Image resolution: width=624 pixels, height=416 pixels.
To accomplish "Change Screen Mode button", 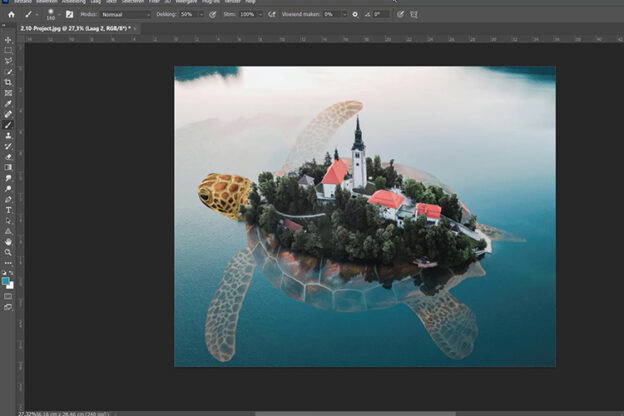I will (8, 307).
